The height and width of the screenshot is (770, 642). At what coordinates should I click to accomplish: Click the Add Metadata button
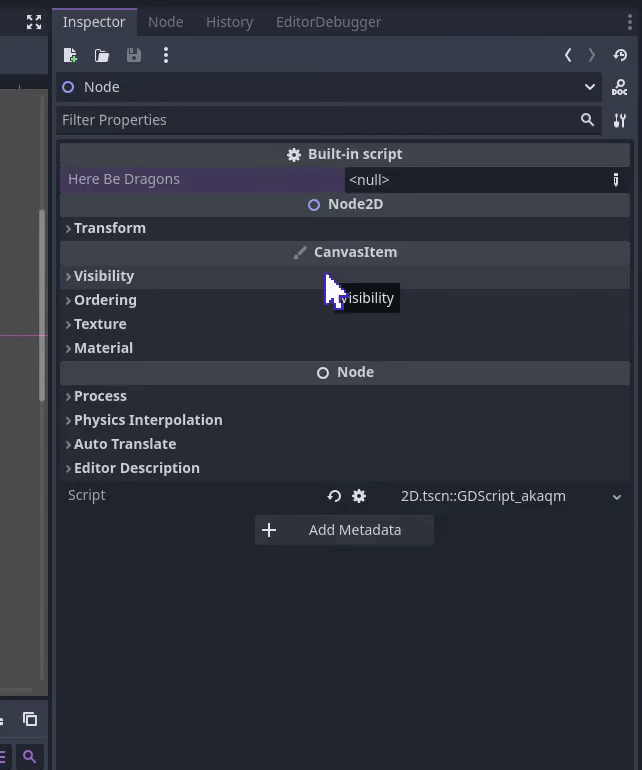(x=344, y=530)
